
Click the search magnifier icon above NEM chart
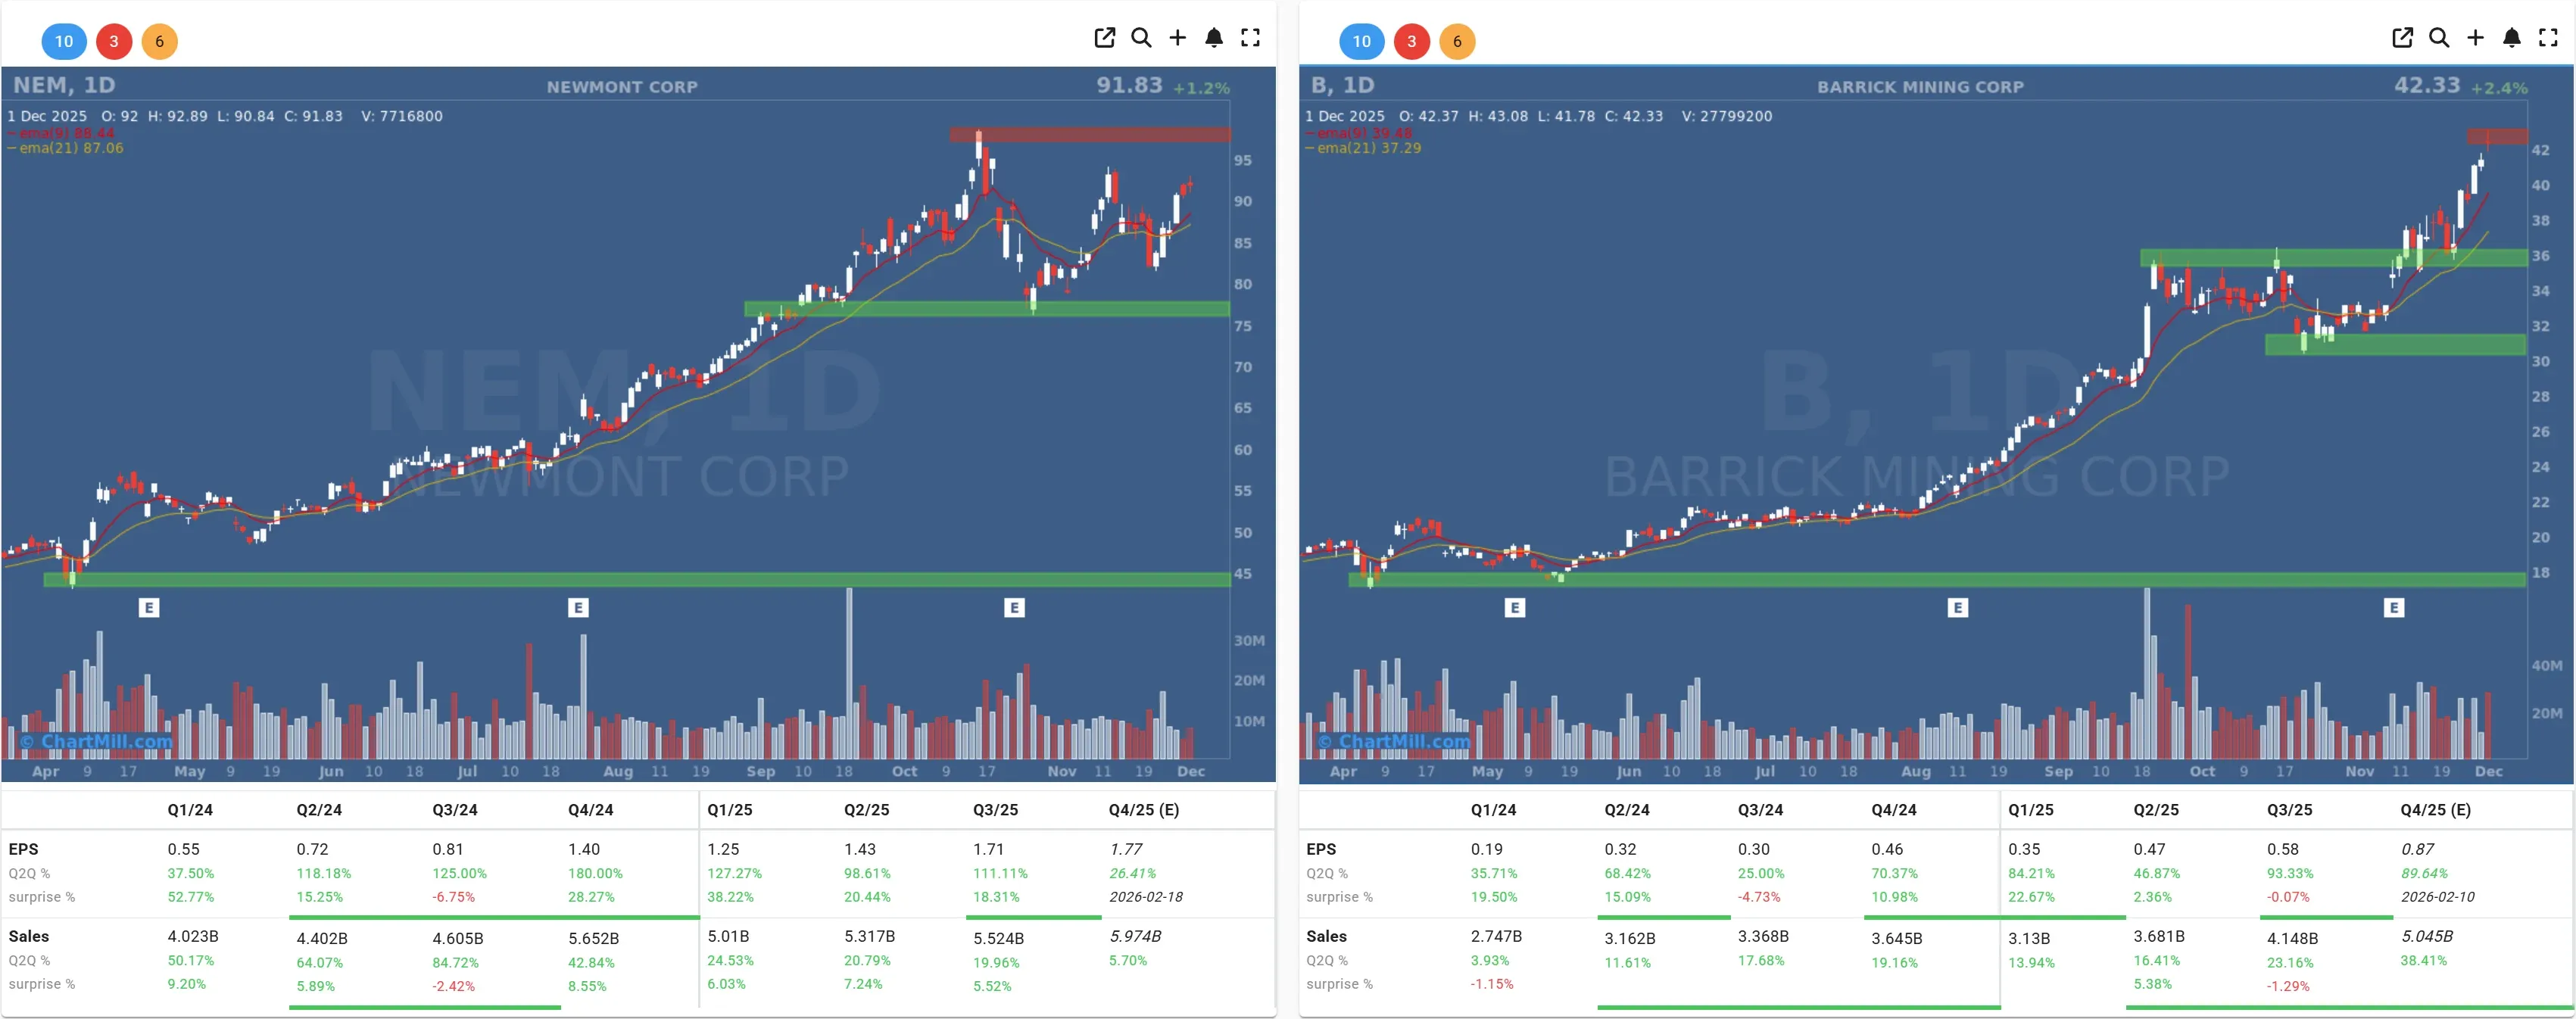(1141, 38)
